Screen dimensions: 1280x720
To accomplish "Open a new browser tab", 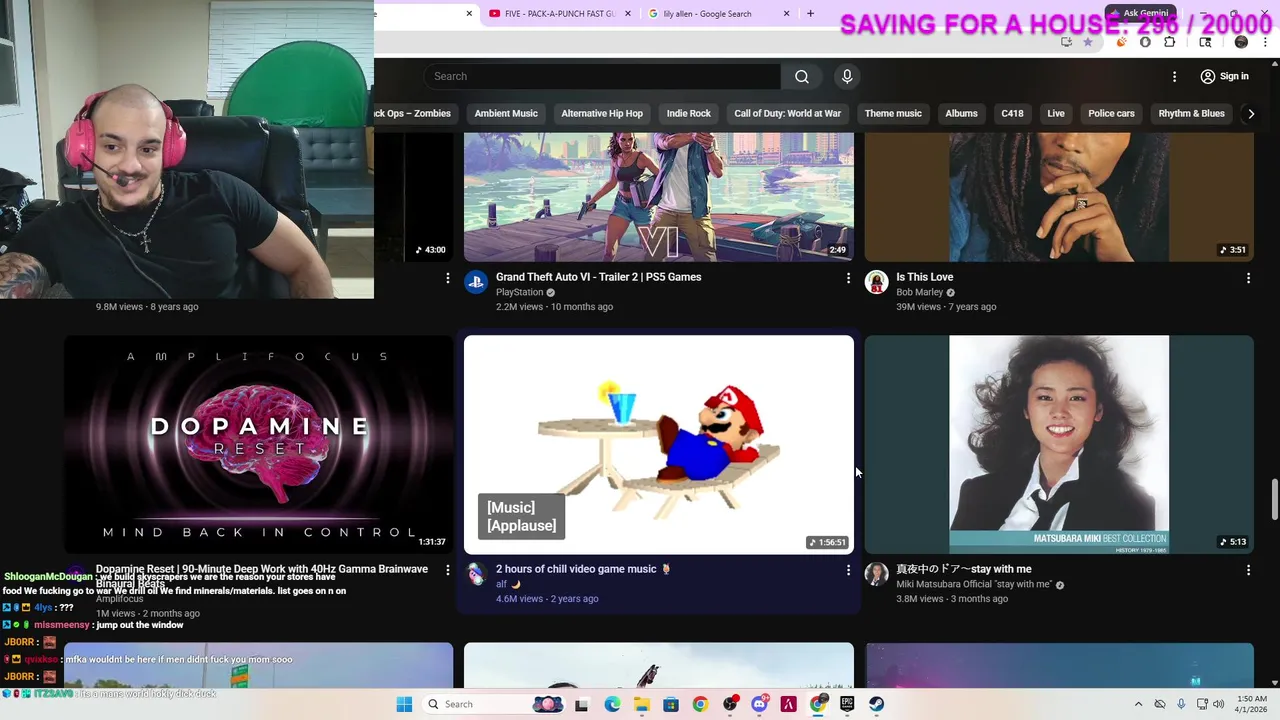I will pyautogui.click(x=810, y=14).
